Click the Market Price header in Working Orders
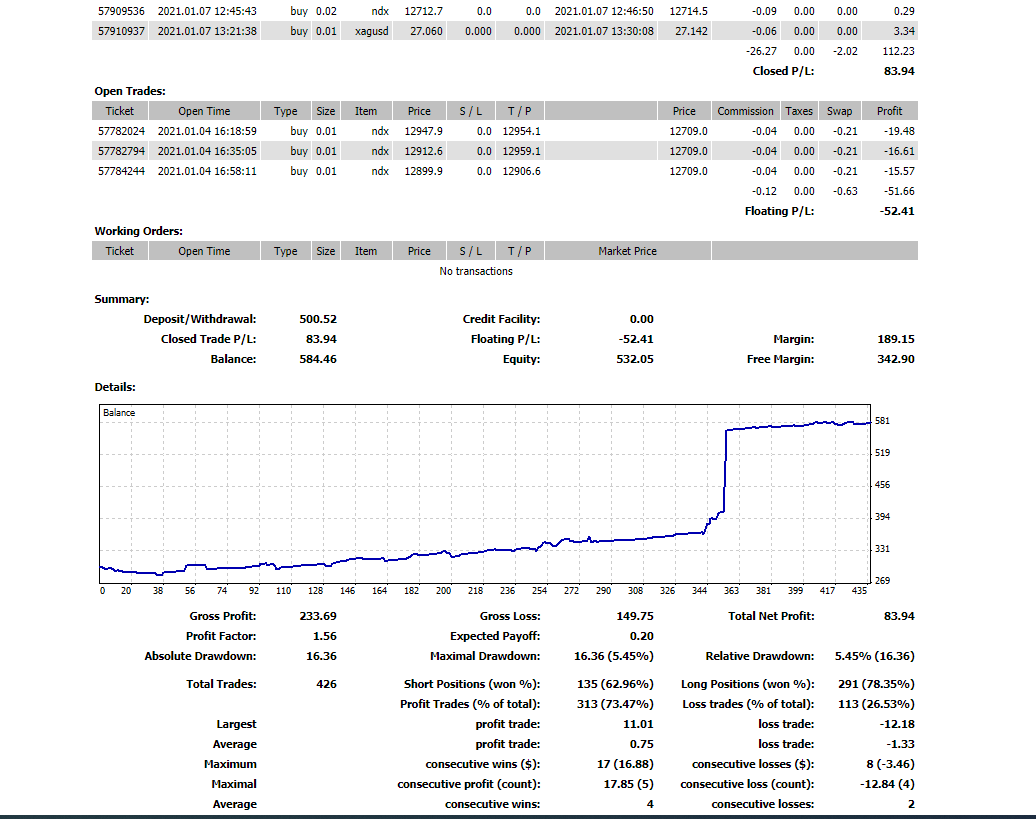Screen dimensions: 1036x819 [627, 251]
